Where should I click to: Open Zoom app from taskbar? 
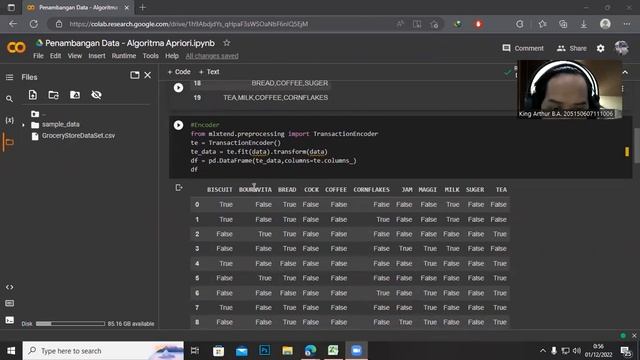click(x=356, y=351)
